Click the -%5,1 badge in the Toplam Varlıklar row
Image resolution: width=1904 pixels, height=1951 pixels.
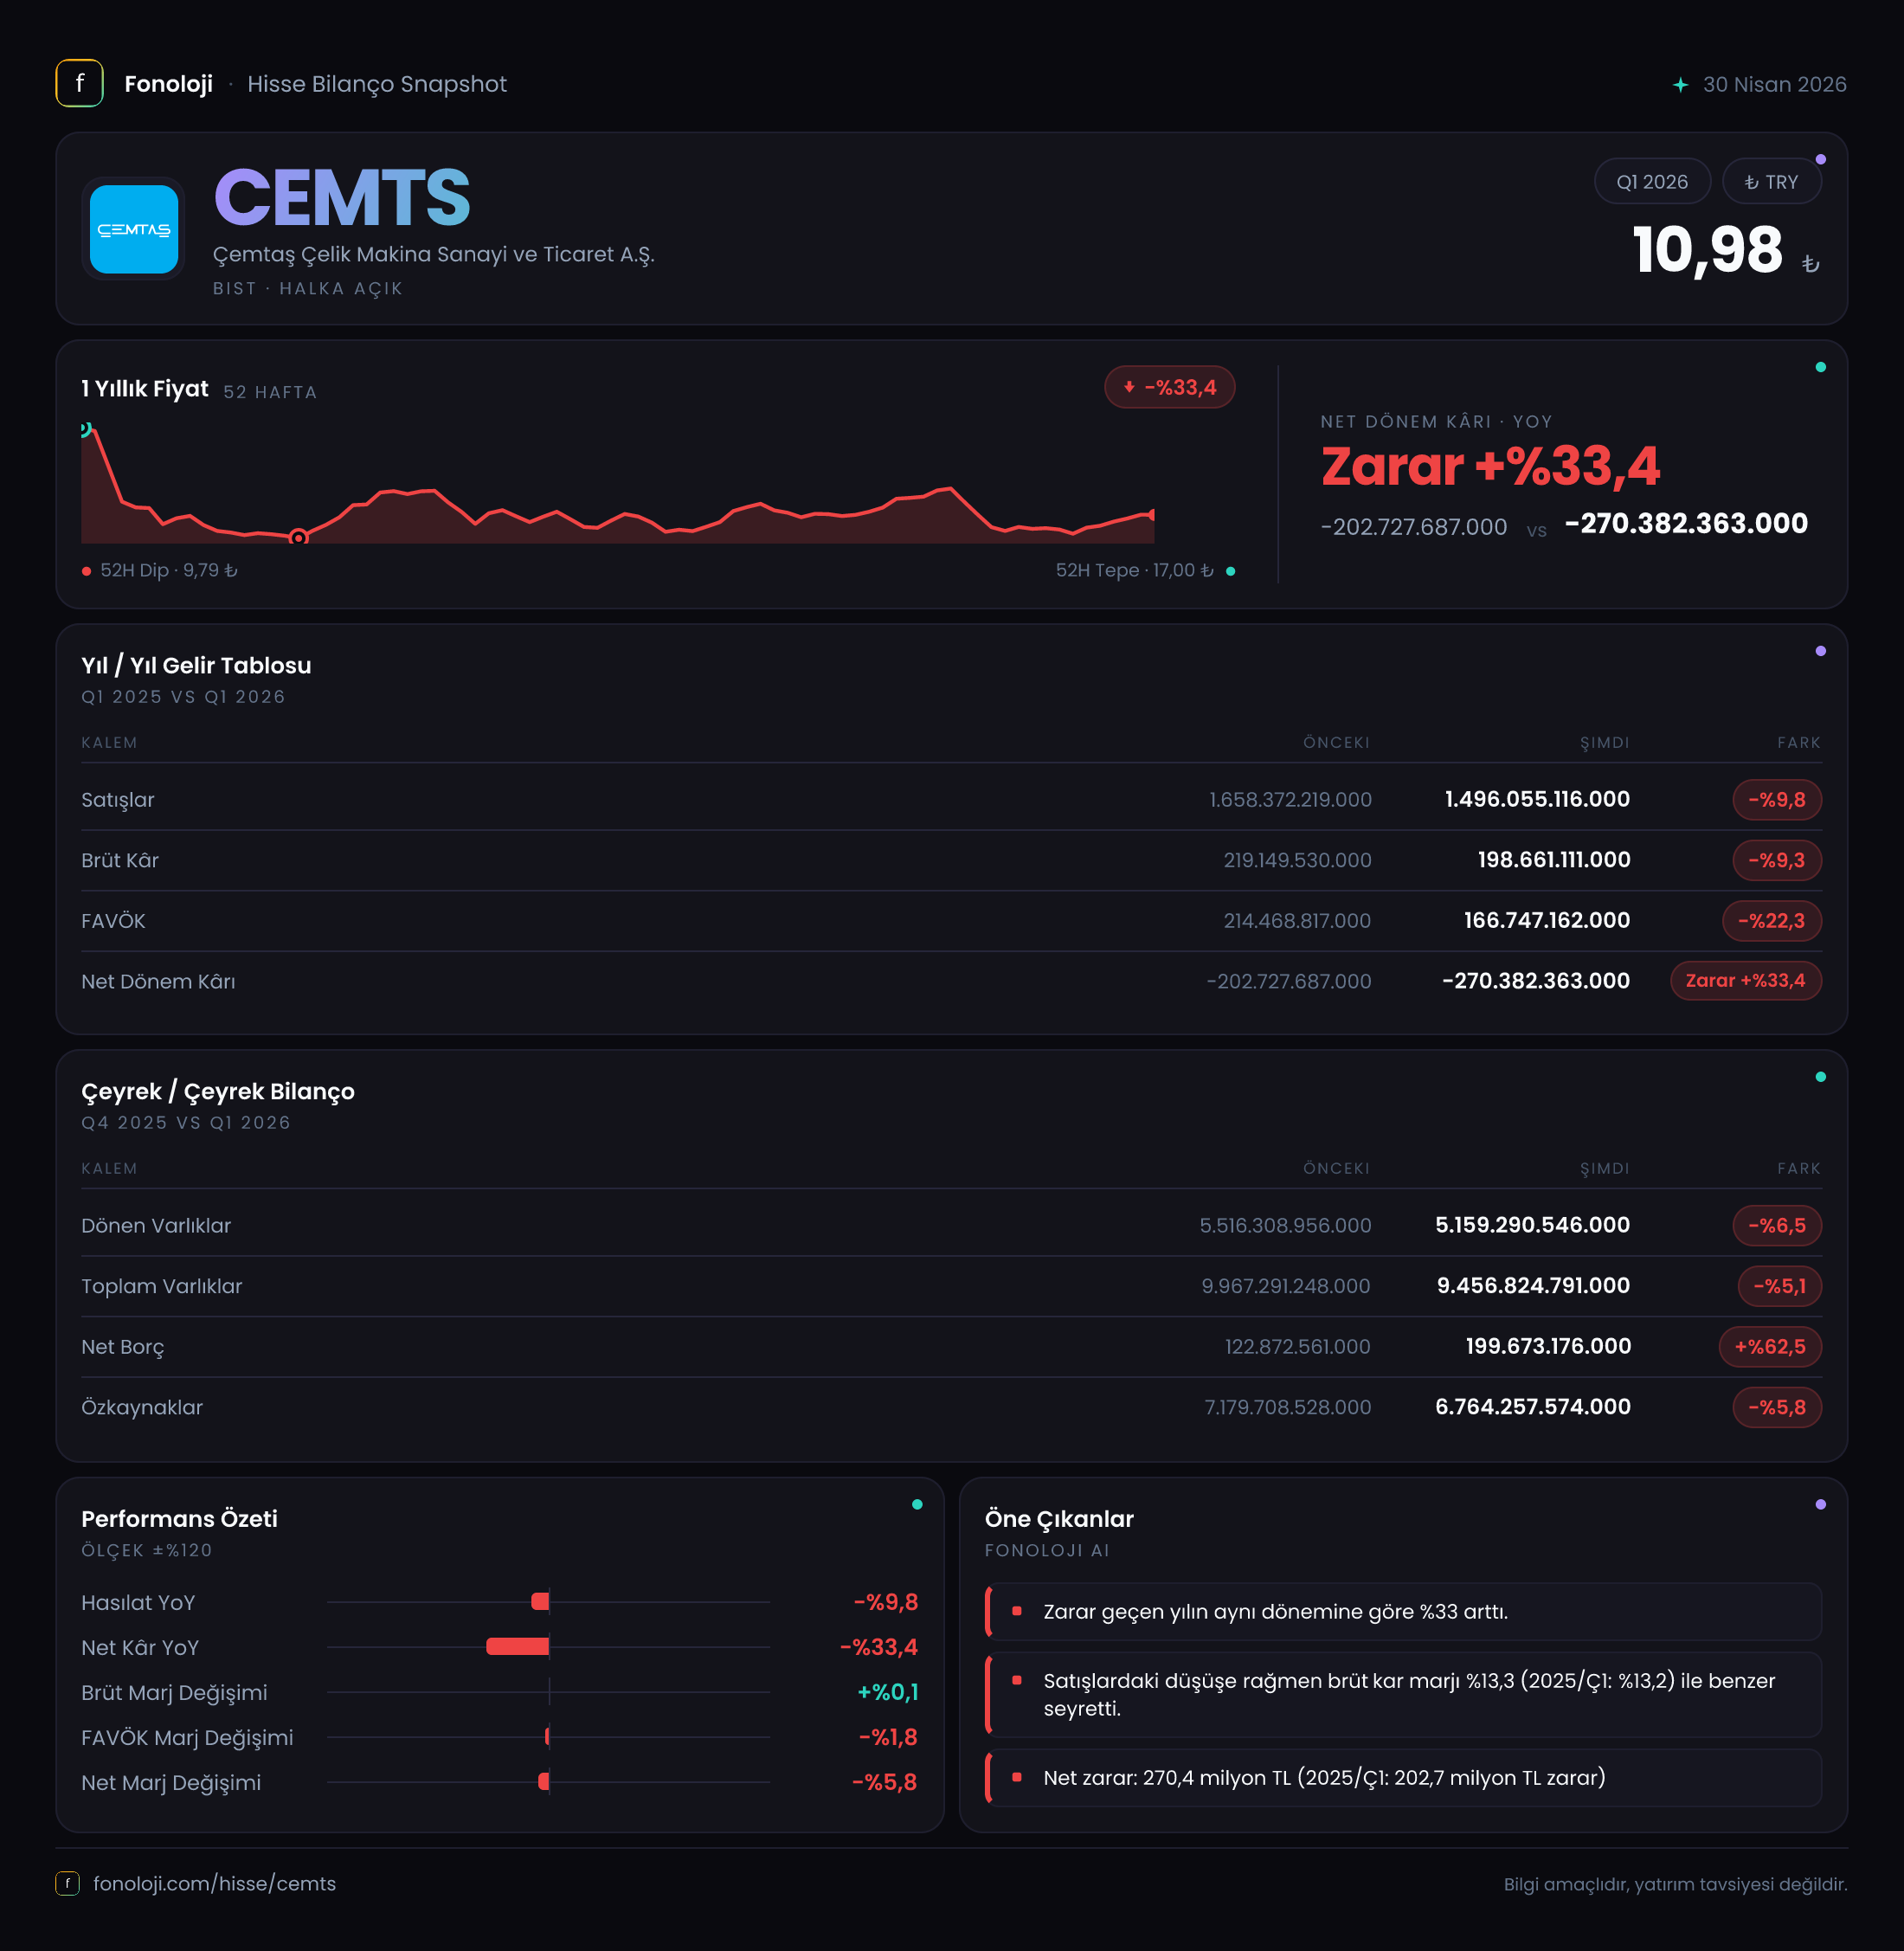pyautogui.click(x=1779, y=1286)
